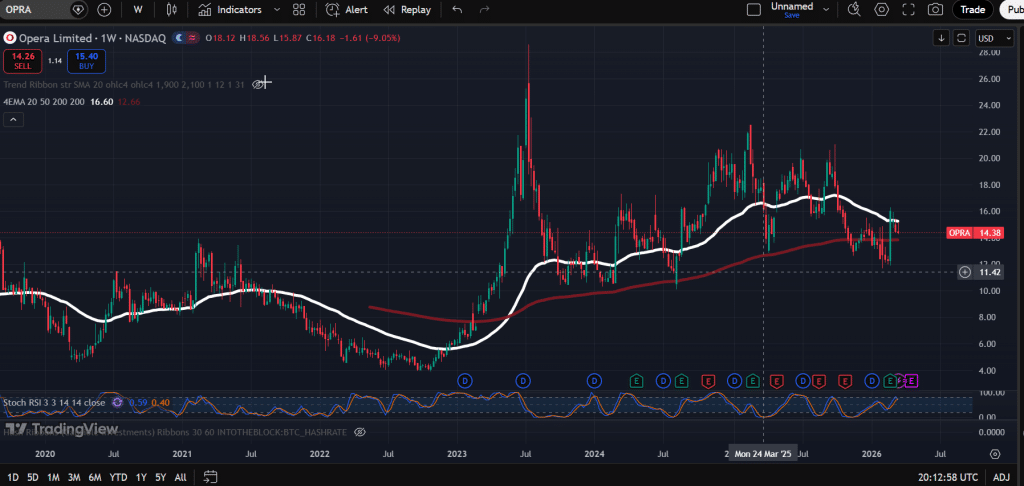This screenshot has height=486, width=1024.
Task: Enter fullscreen mode
Action: tap(908, 10)
